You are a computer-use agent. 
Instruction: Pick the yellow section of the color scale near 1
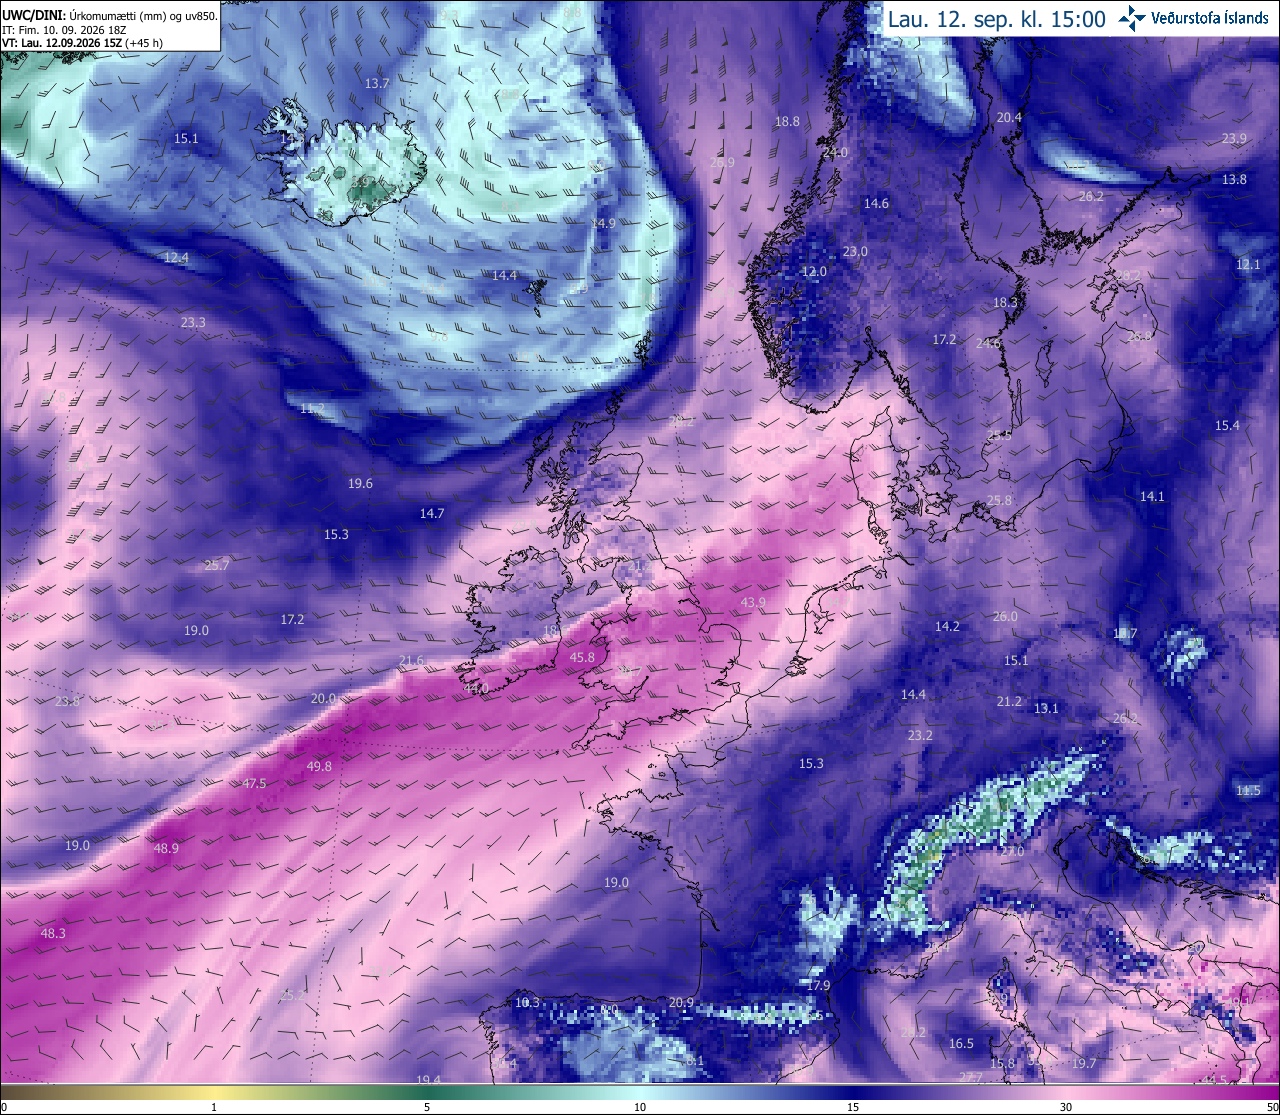pos(214,1092)
